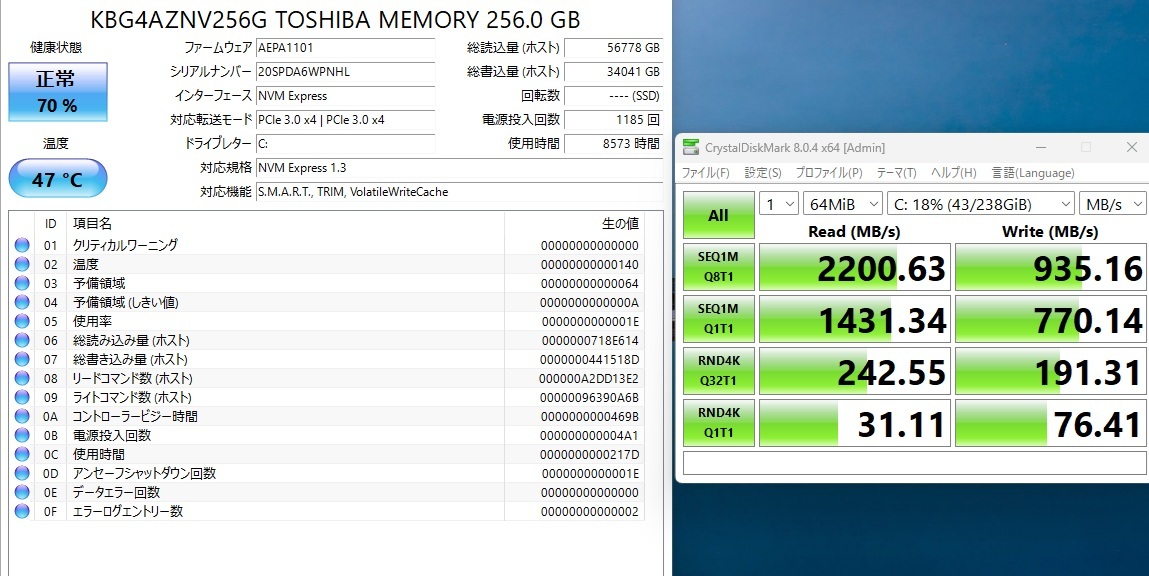Open the C: 18% drive selector dropdown

click(x=980, y=204)
